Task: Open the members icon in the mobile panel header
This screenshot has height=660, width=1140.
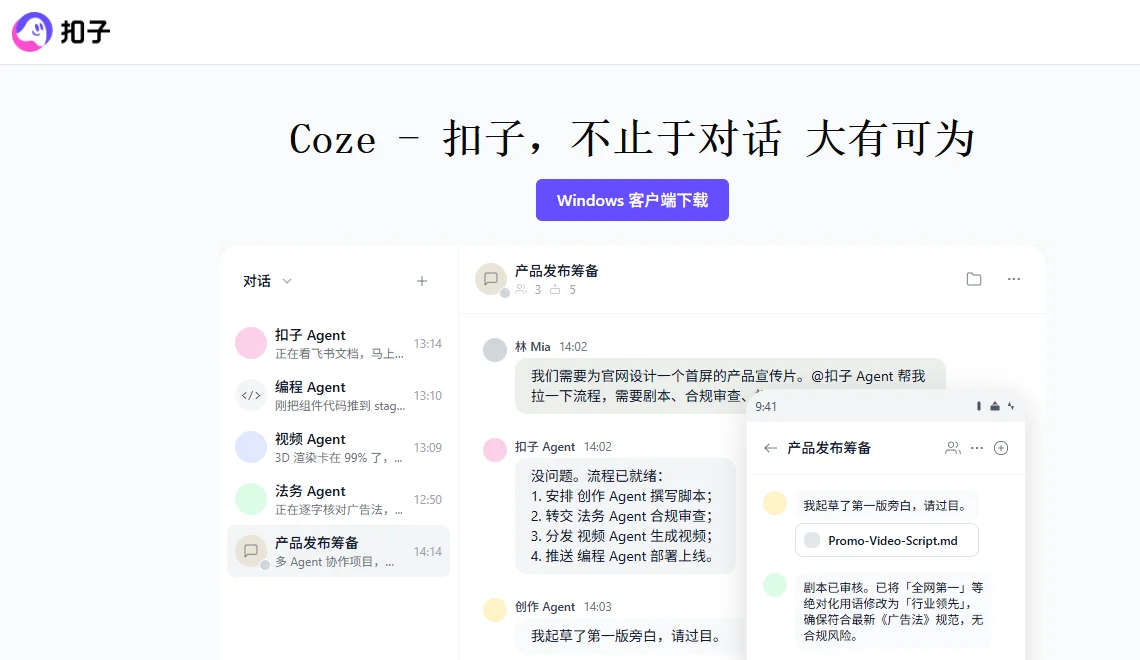Action: (x=952, y=448)
